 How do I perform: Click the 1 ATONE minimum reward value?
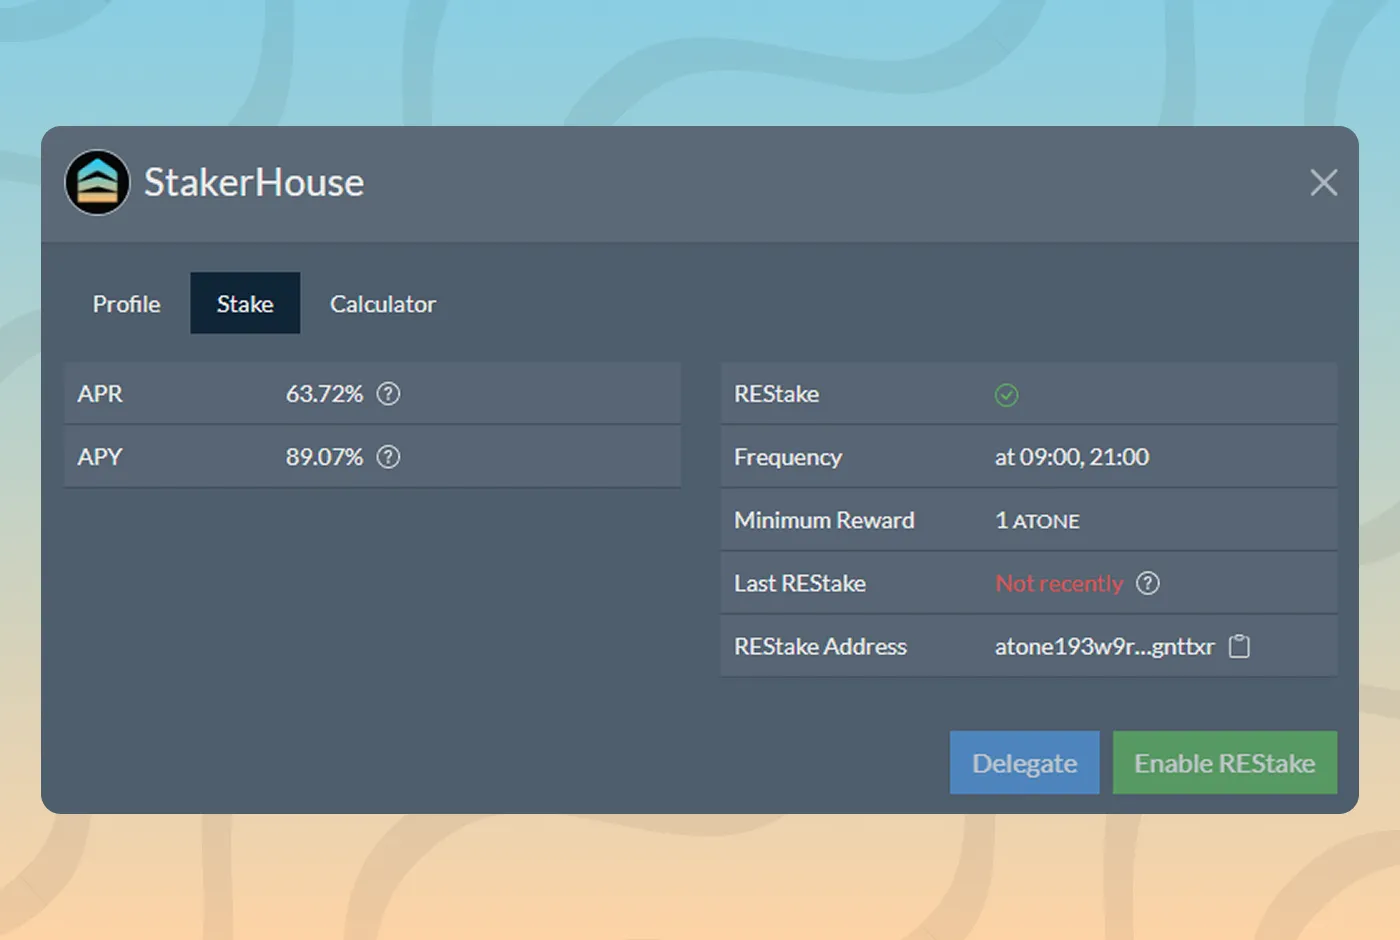click(1037, 521)
